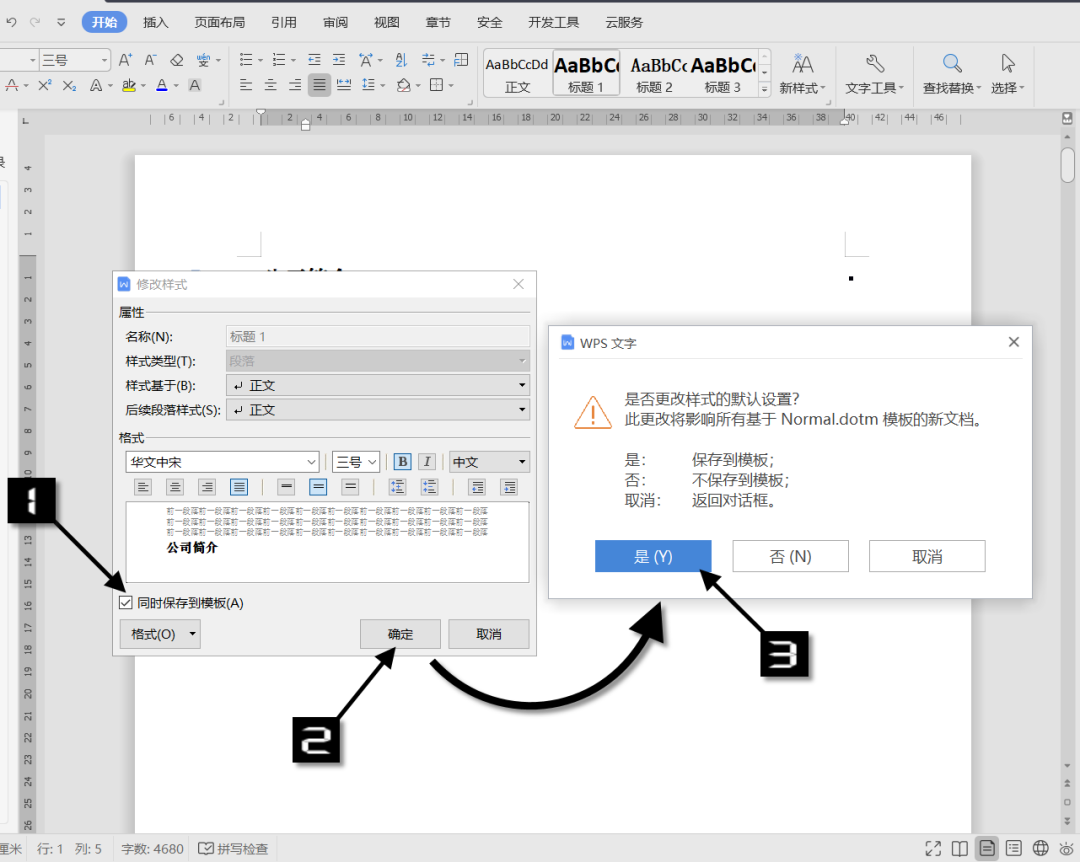The image size is (1080, 862).
Task: Click the vertical scrollbar thumb
Action: tap(1068, 165)
